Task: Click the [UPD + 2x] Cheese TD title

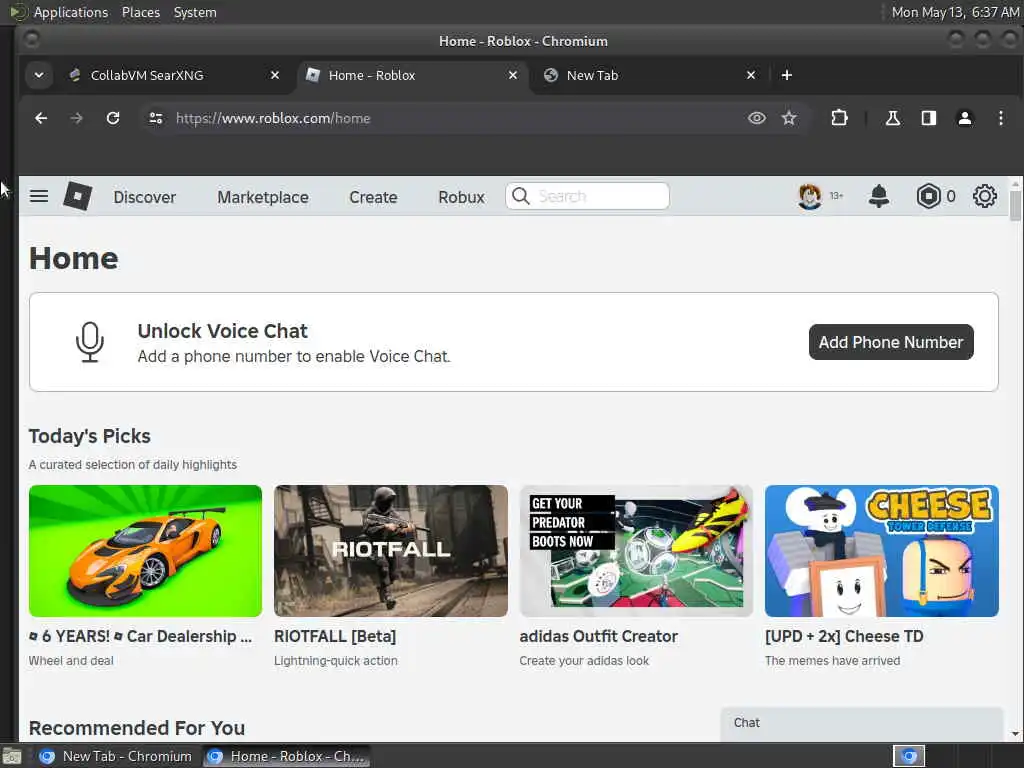Action: click(x=844, y=636)
